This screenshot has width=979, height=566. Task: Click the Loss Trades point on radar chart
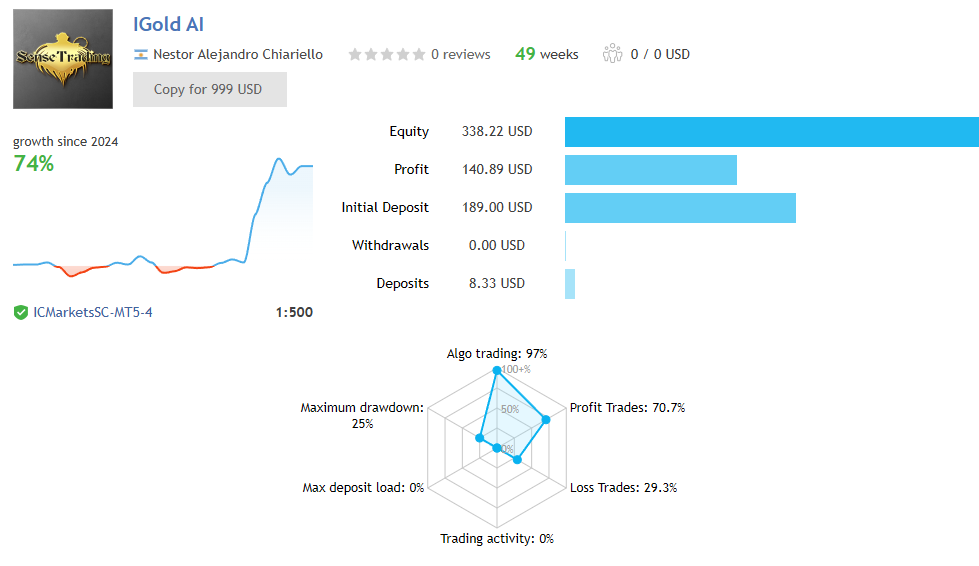click(x=517, y=460)
